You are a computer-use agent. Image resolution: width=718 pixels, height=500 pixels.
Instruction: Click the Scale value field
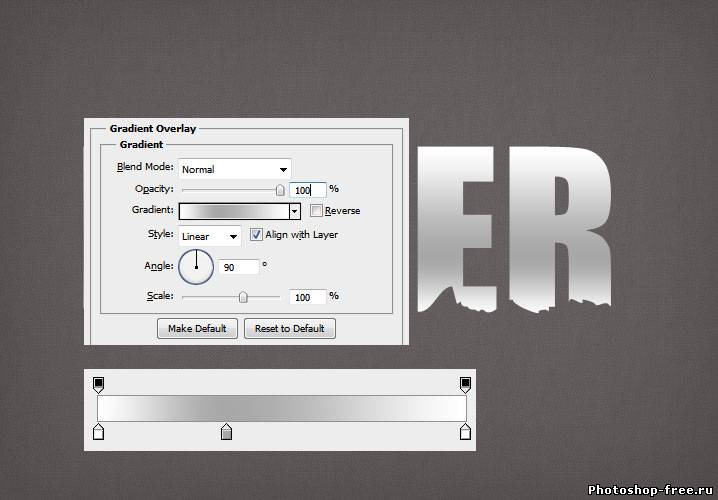coord(307,297)
